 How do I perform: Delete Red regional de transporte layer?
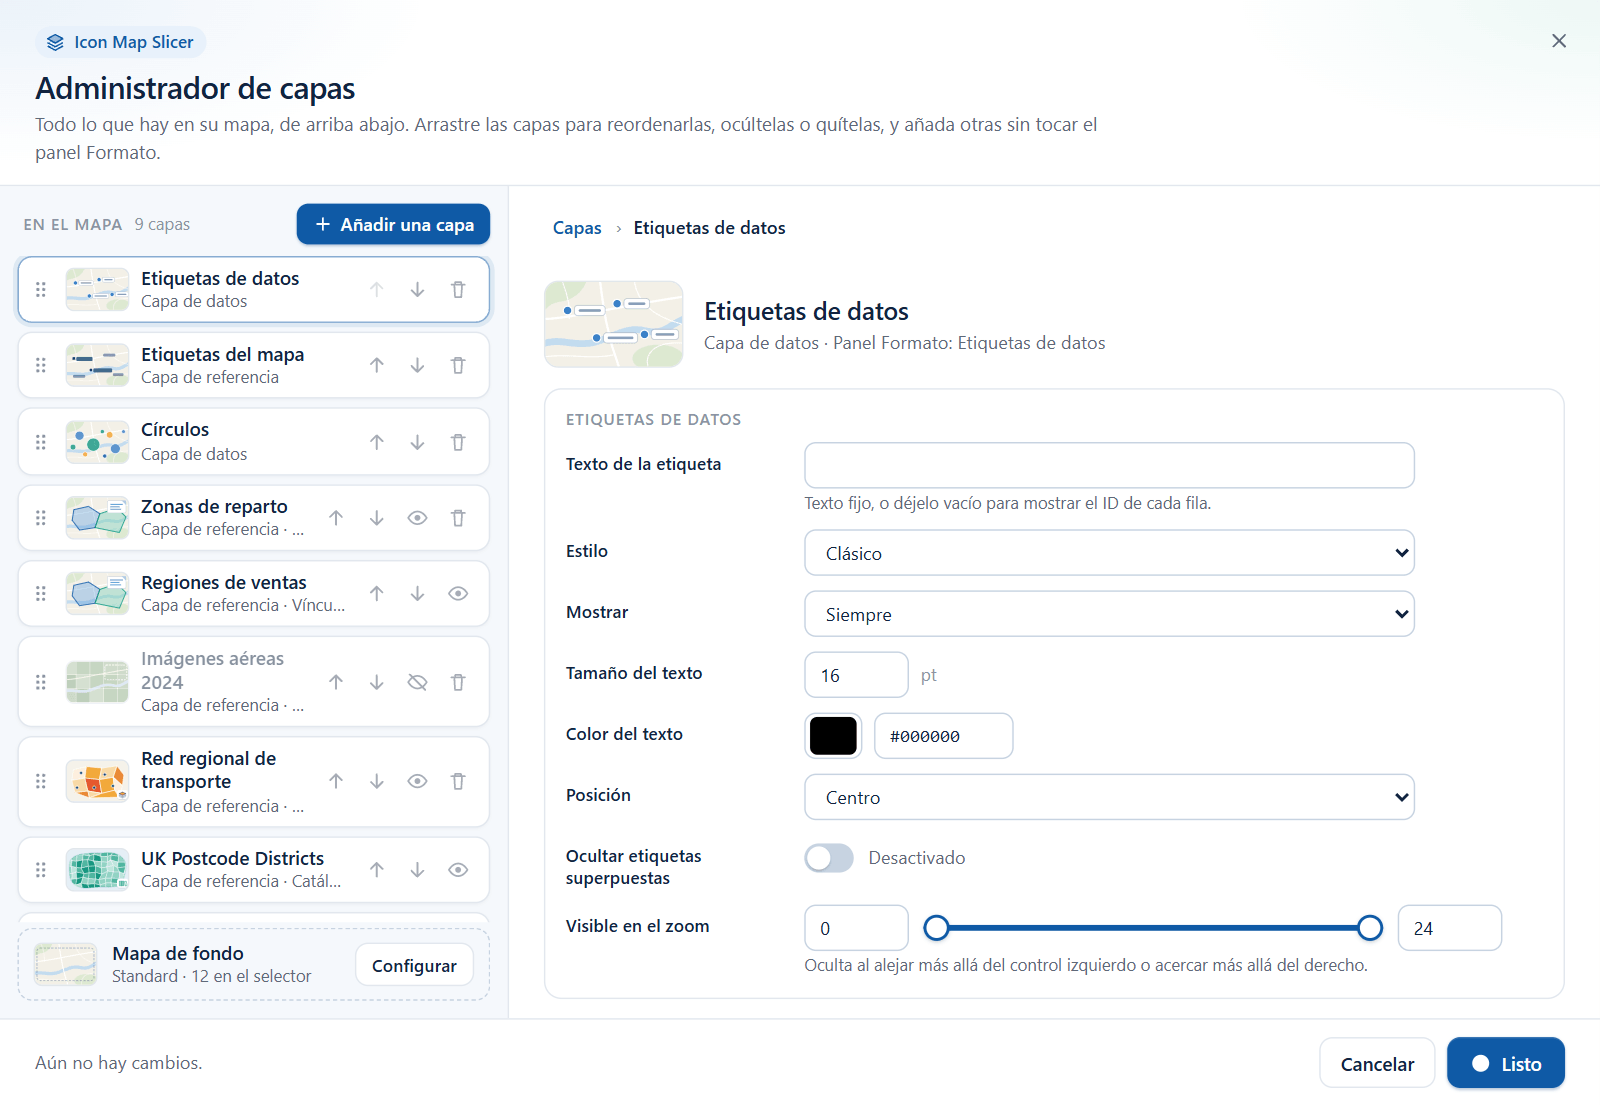(458, 782)
